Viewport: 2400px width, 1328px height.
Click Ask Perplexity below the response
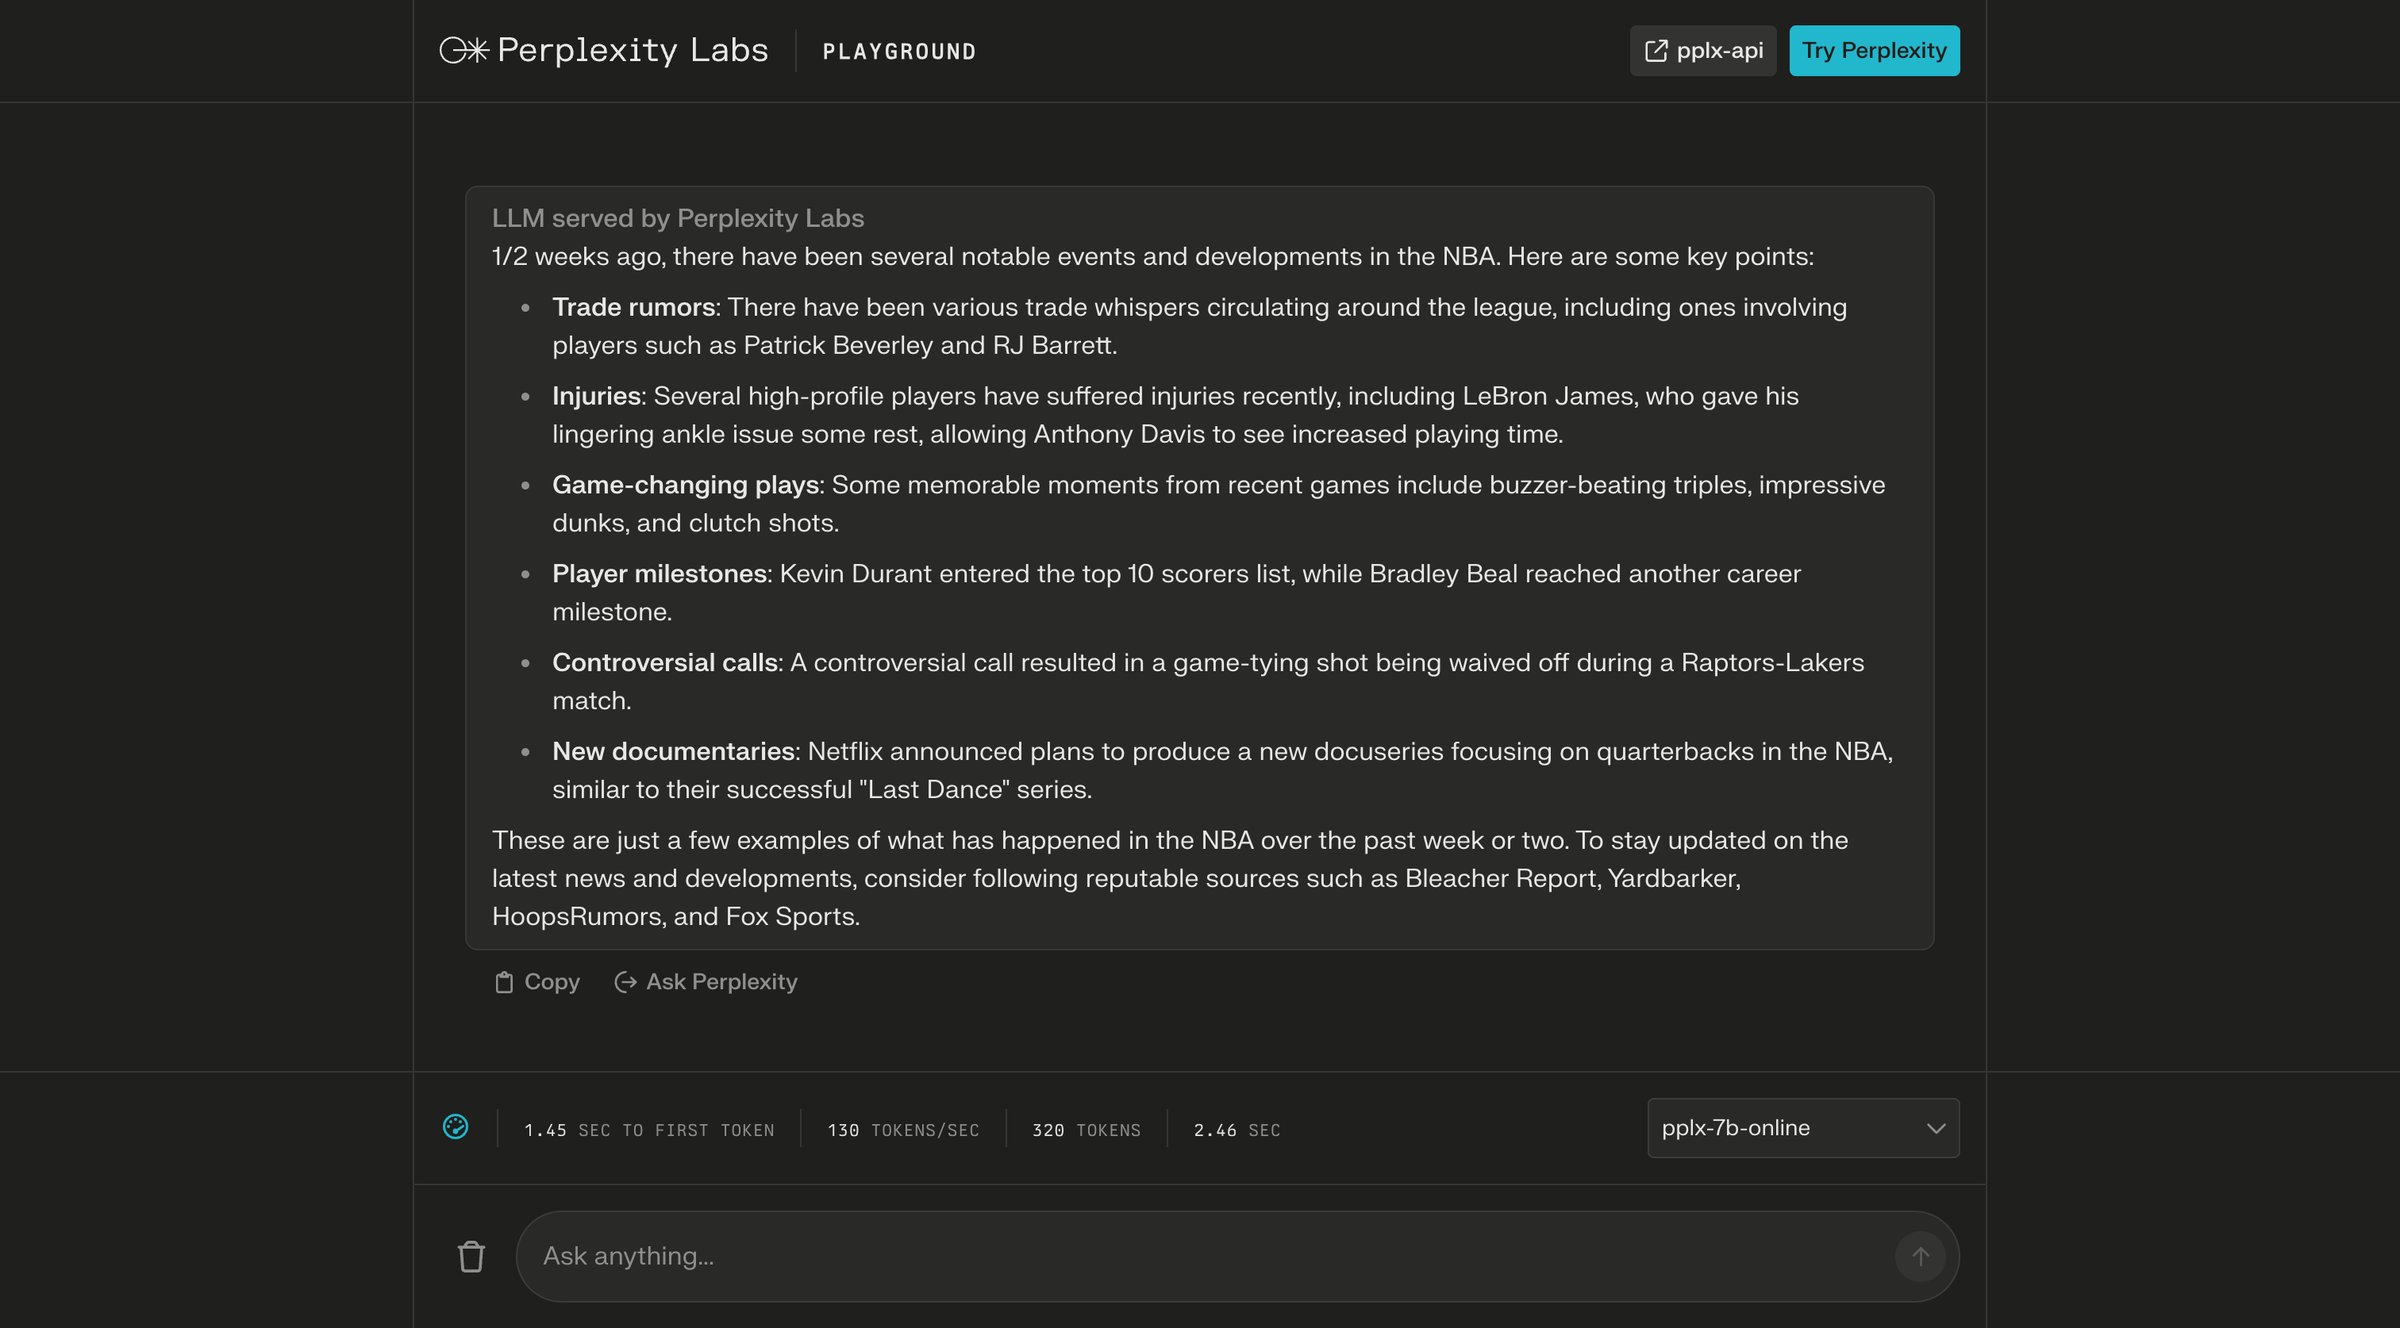[706, 982]
